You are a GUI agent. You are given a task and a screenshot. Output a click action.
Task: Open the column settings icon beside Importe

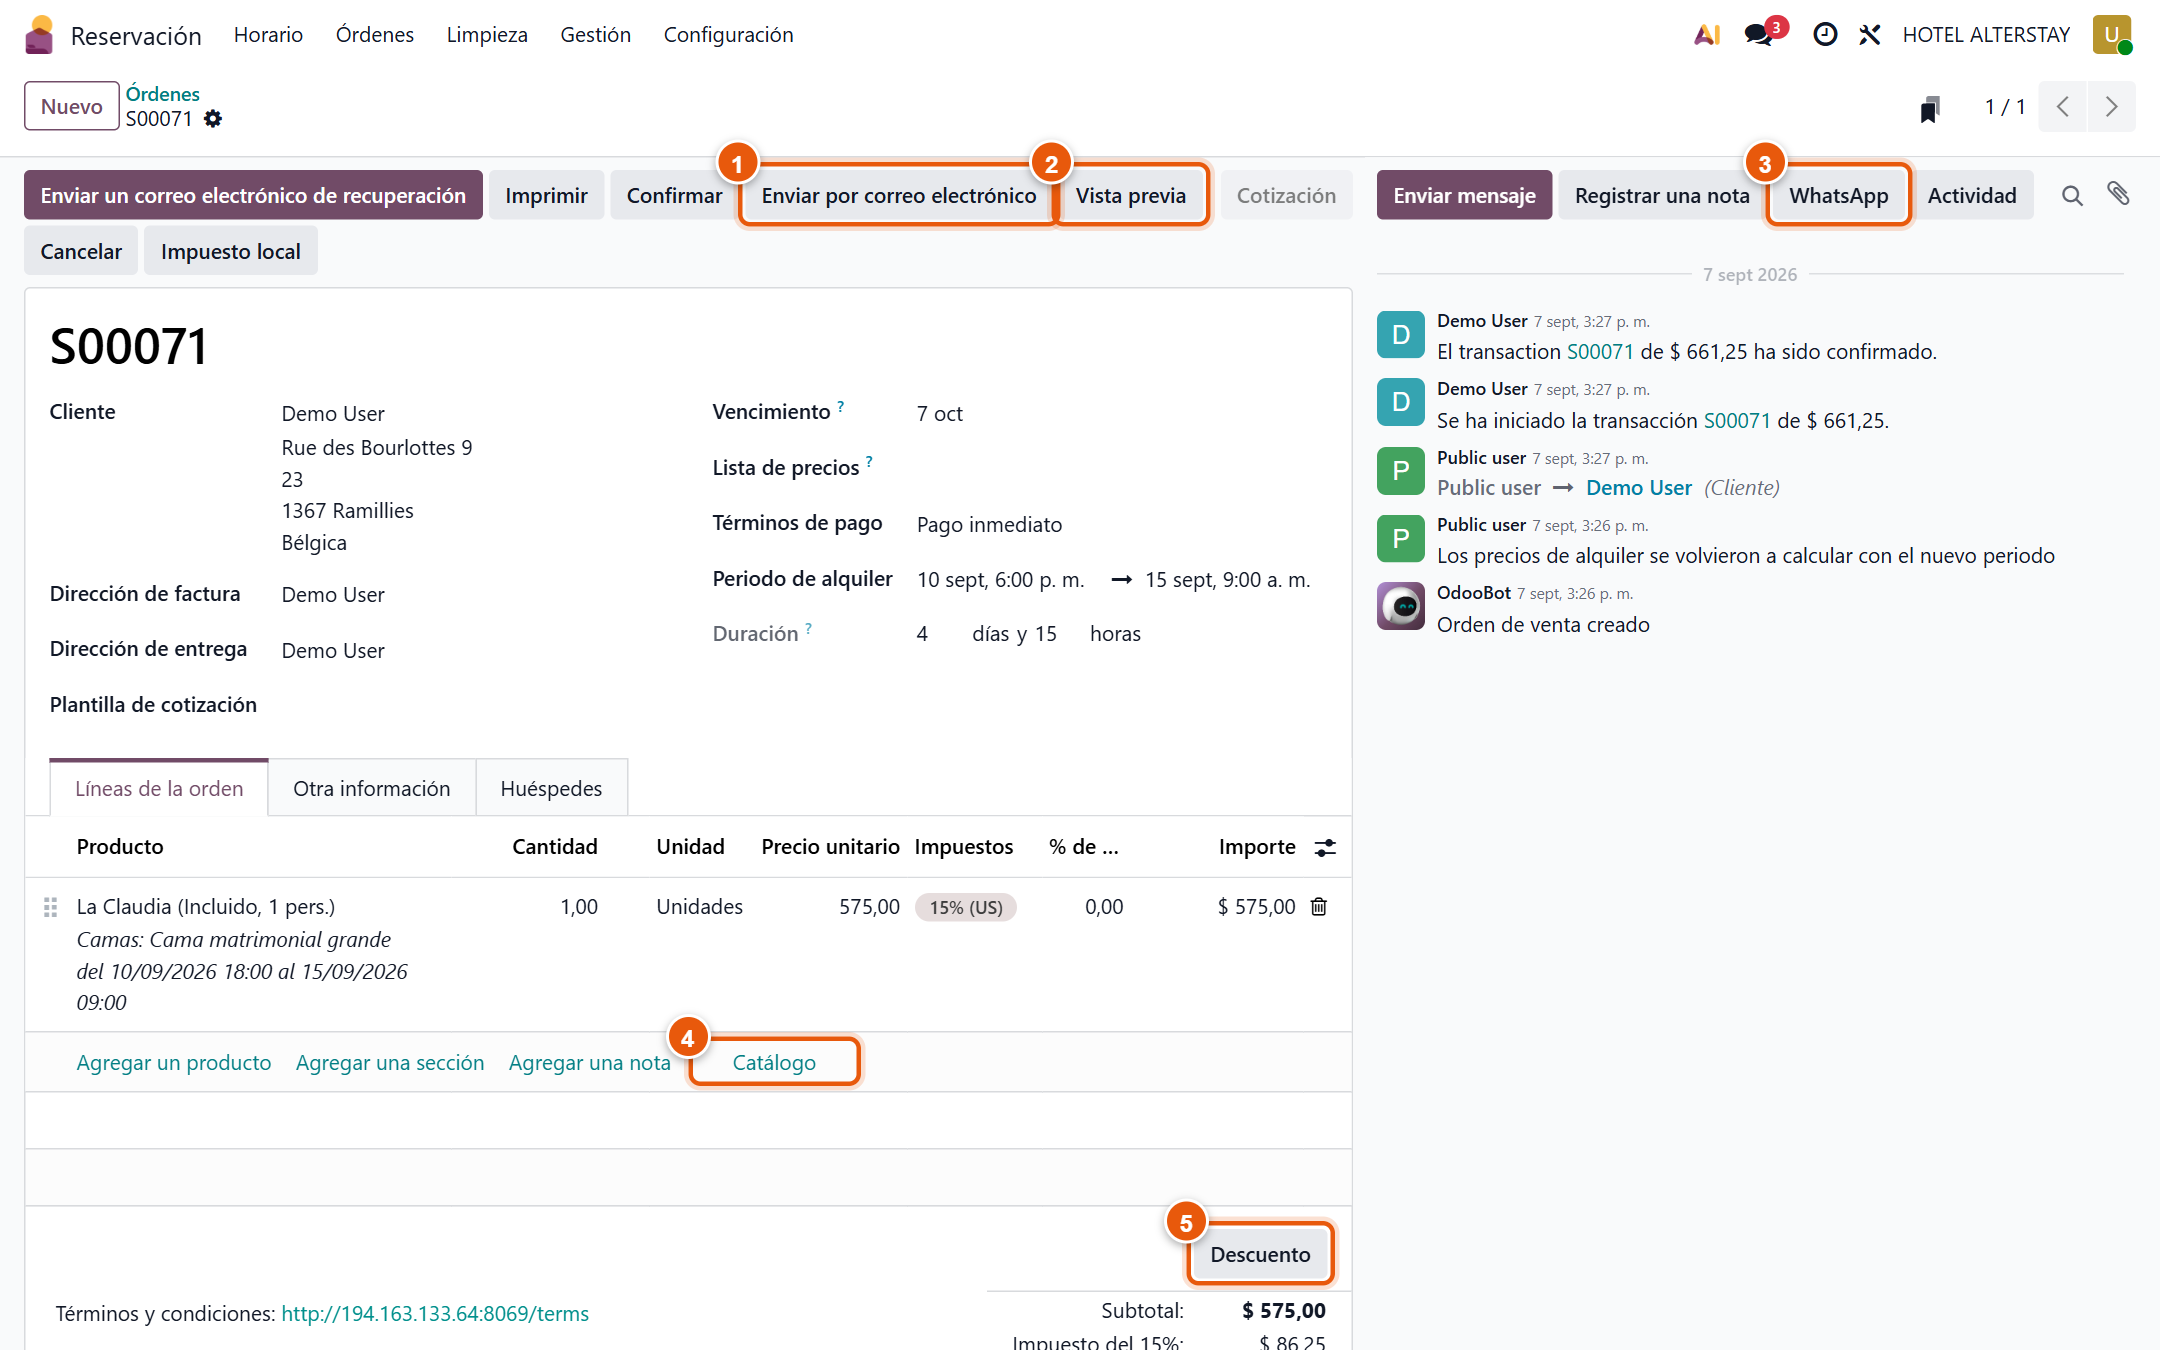tap(1325, 848)
